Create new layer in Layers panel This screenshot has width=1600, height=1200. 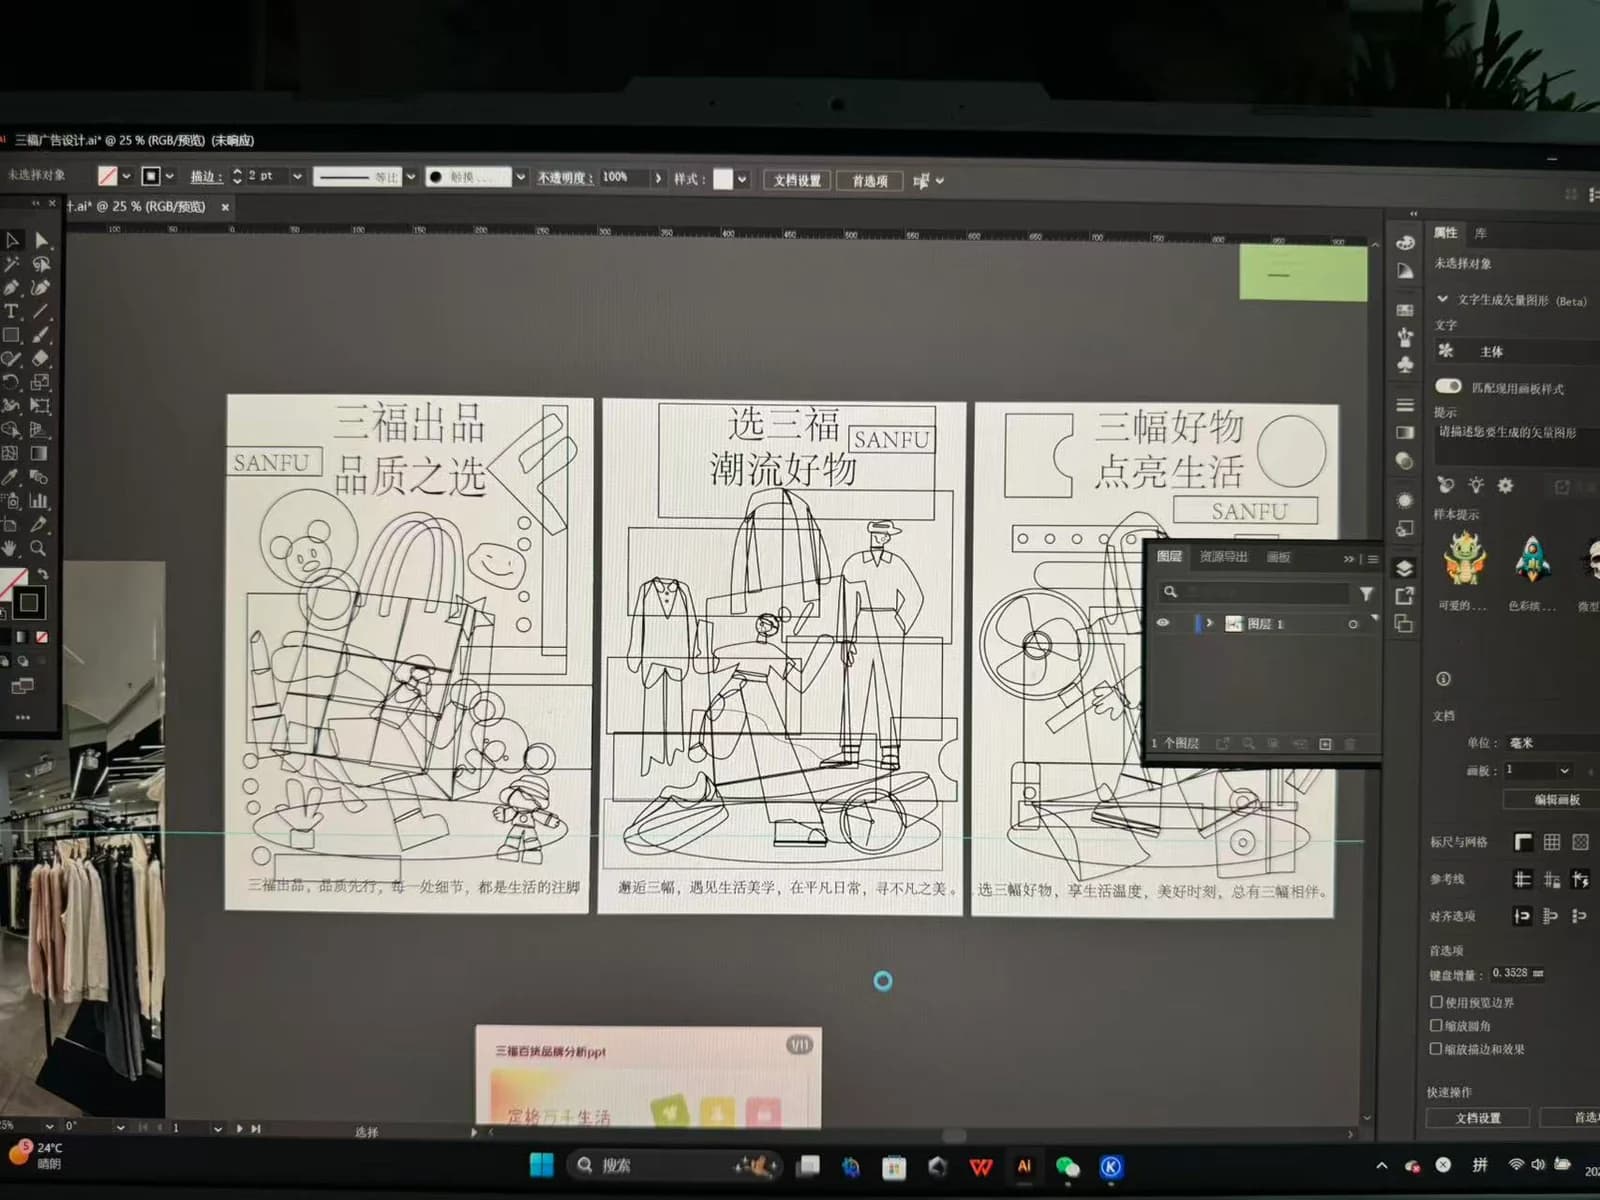(x=1325, y=744)
